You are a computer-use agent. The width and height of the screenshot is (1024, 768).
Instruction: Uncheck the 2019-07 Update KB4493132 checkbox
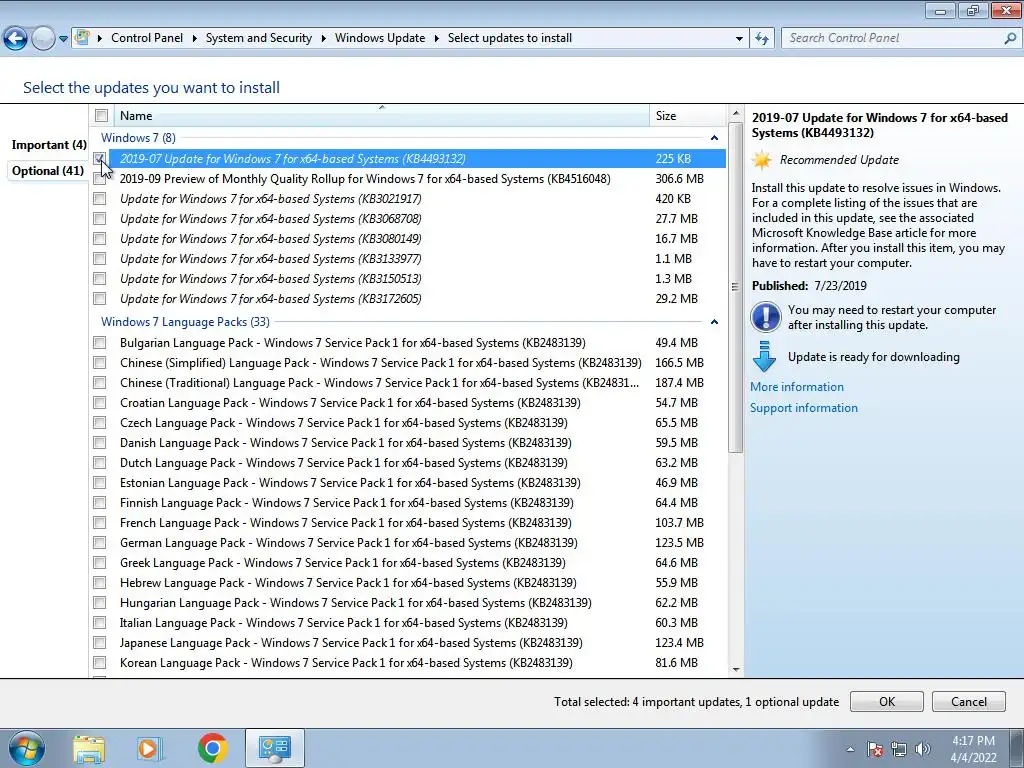[x=100, y=159]
